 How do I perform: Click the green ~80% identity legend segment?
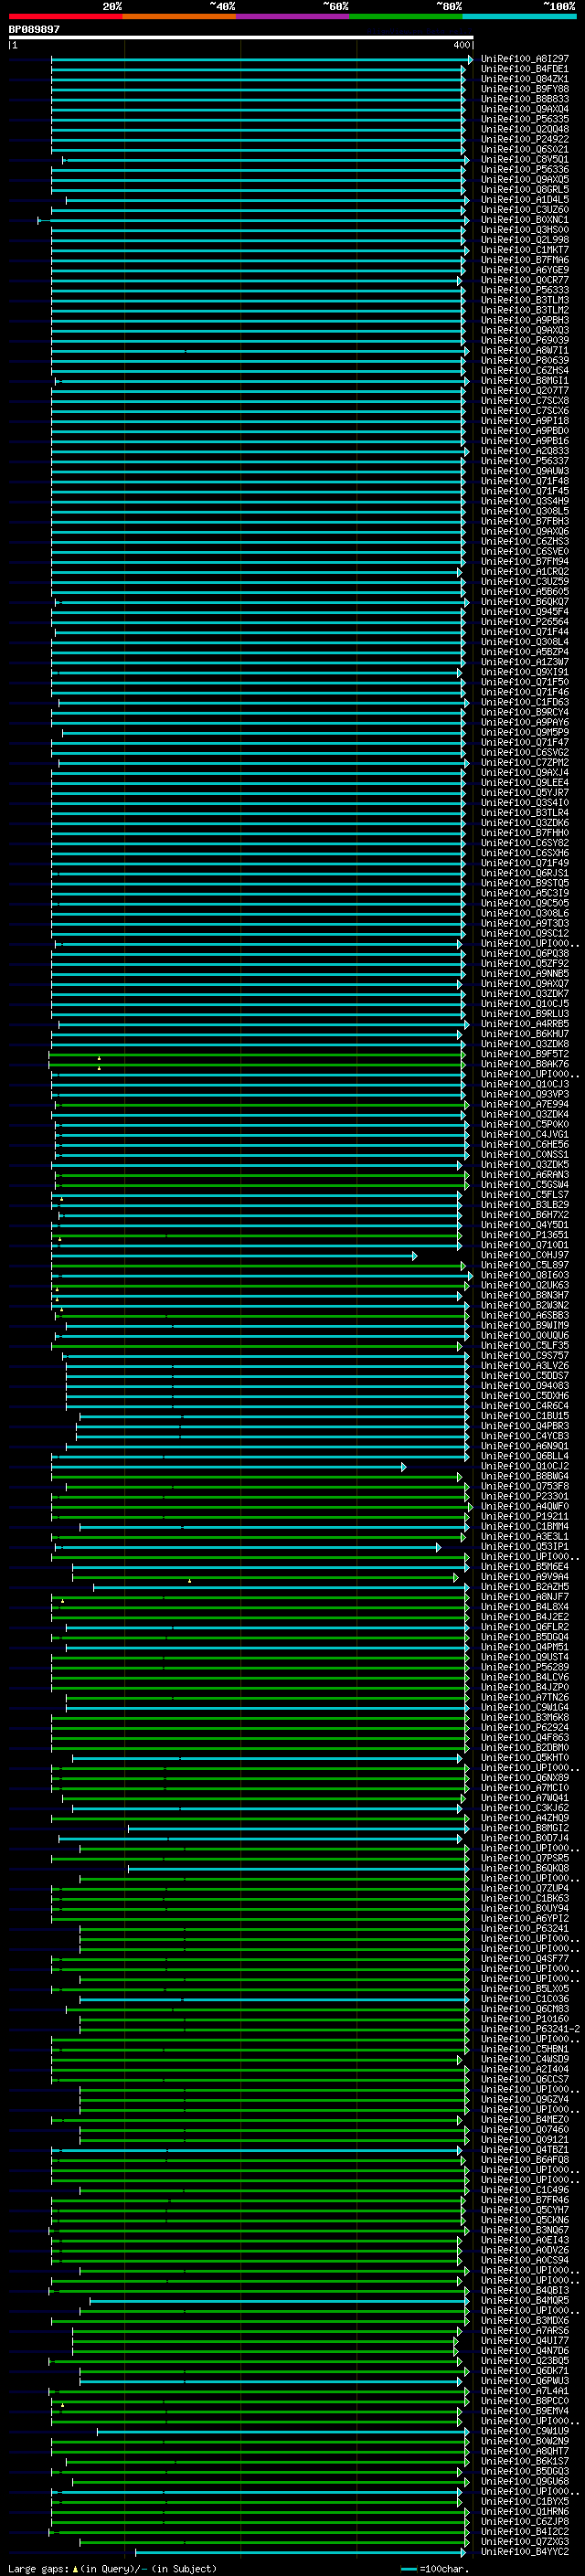pyautogui.click(x=406, y=16)
